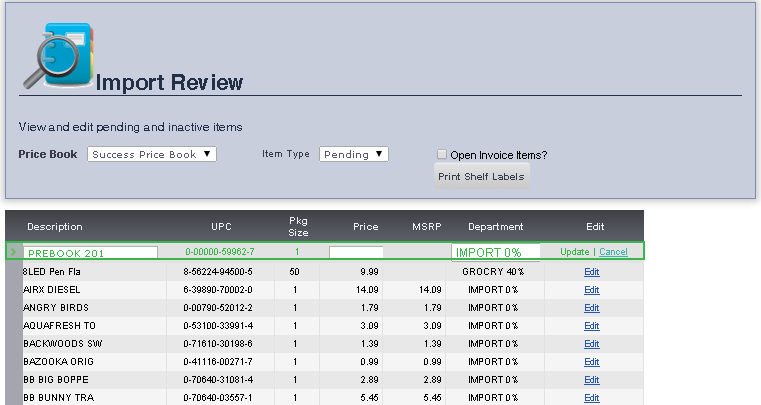Edit the BB BIG BOPPE item
Screen dimensions: 761x405
(x=592, y=380)
